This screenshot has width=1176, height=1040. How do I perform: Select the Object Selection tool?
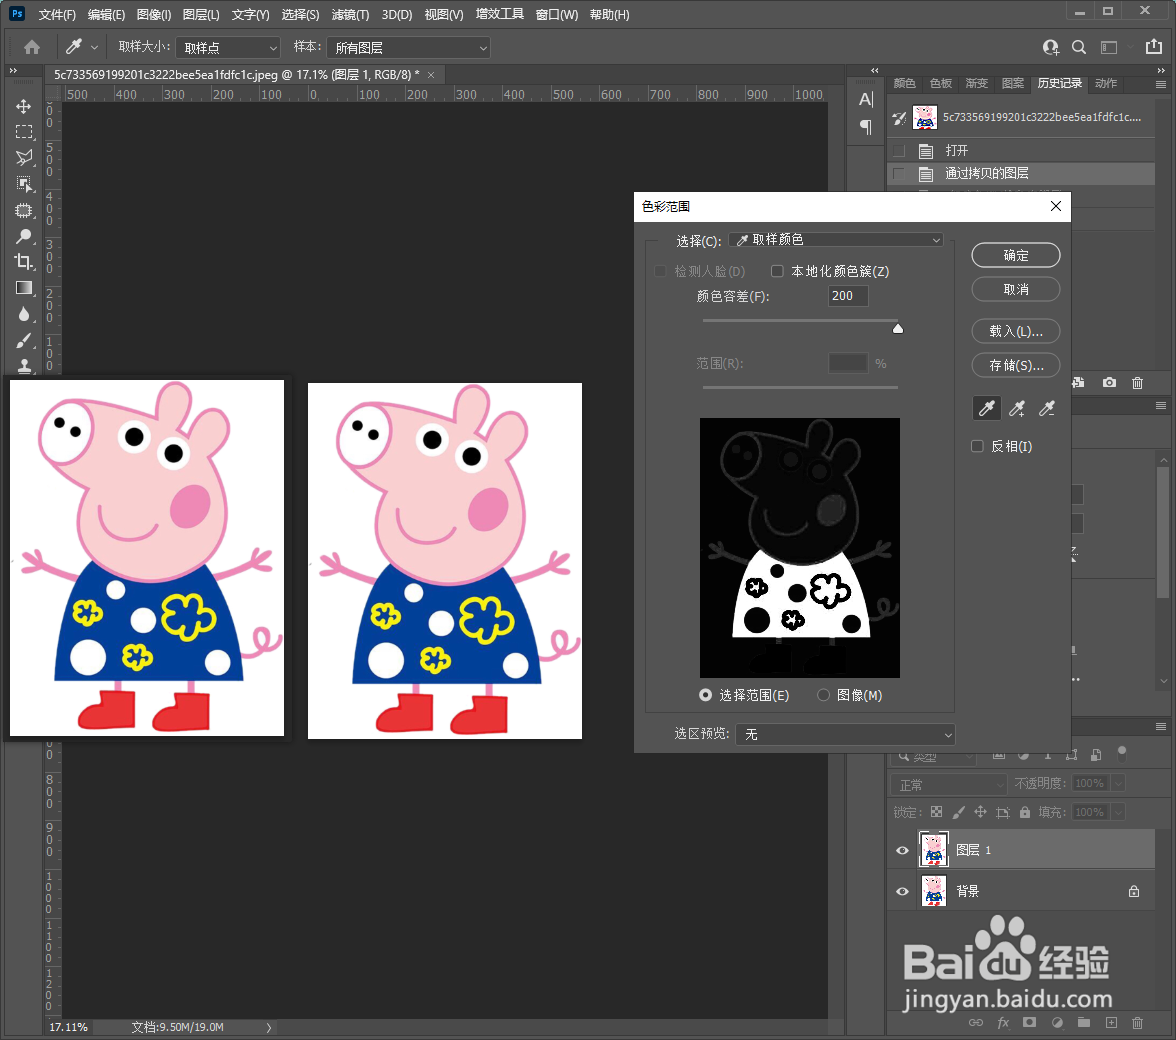24,184
